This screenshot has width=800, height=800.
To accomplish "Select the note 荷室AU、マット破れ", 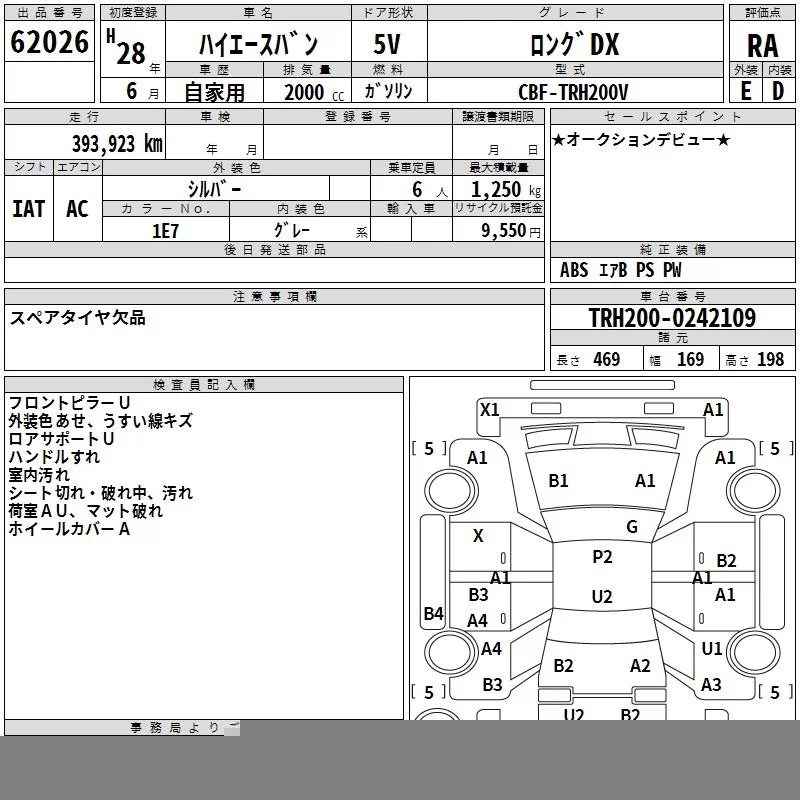I will pos(86,510).
